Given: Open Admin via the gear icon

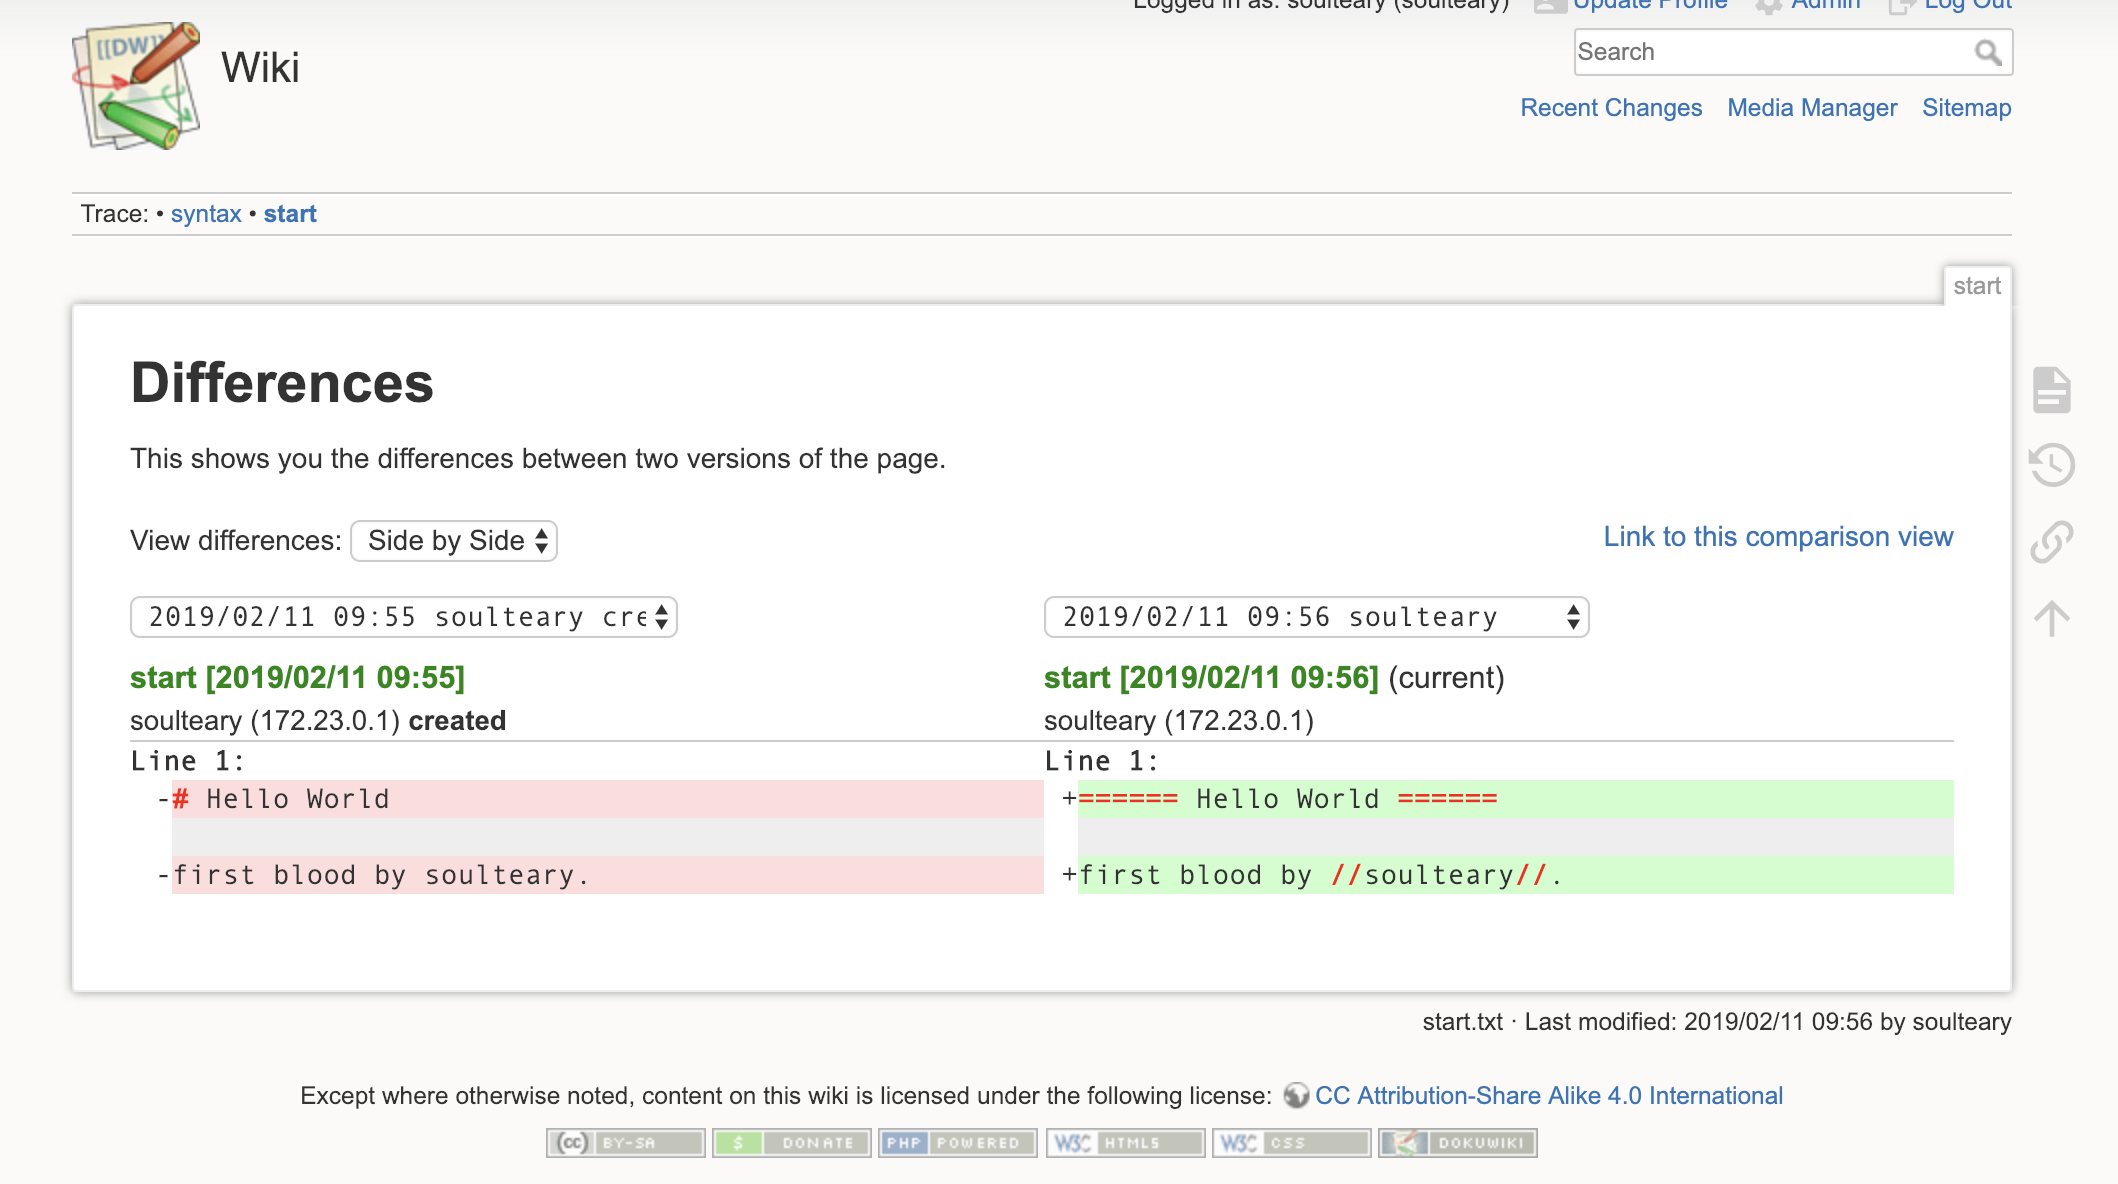Looking at the screenshot, I should click(1770, 5).
